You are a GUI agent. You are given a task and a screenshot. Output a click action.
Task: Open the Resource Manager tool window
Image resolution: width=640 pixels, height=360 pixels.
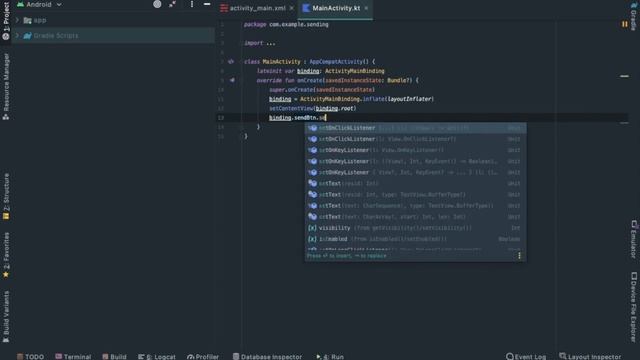click(x=6, y=87)
